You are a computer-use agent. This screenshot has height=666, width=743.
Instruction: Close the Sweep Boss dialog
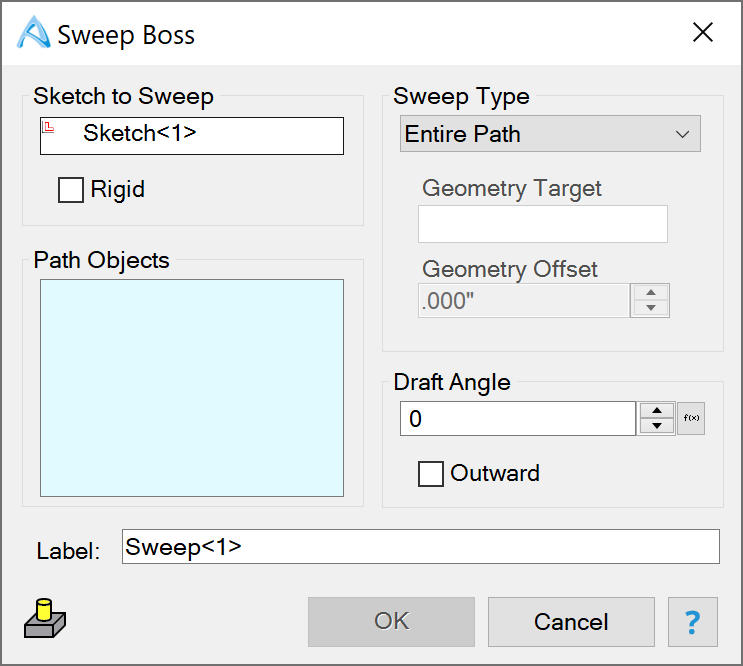pos(703,32)
